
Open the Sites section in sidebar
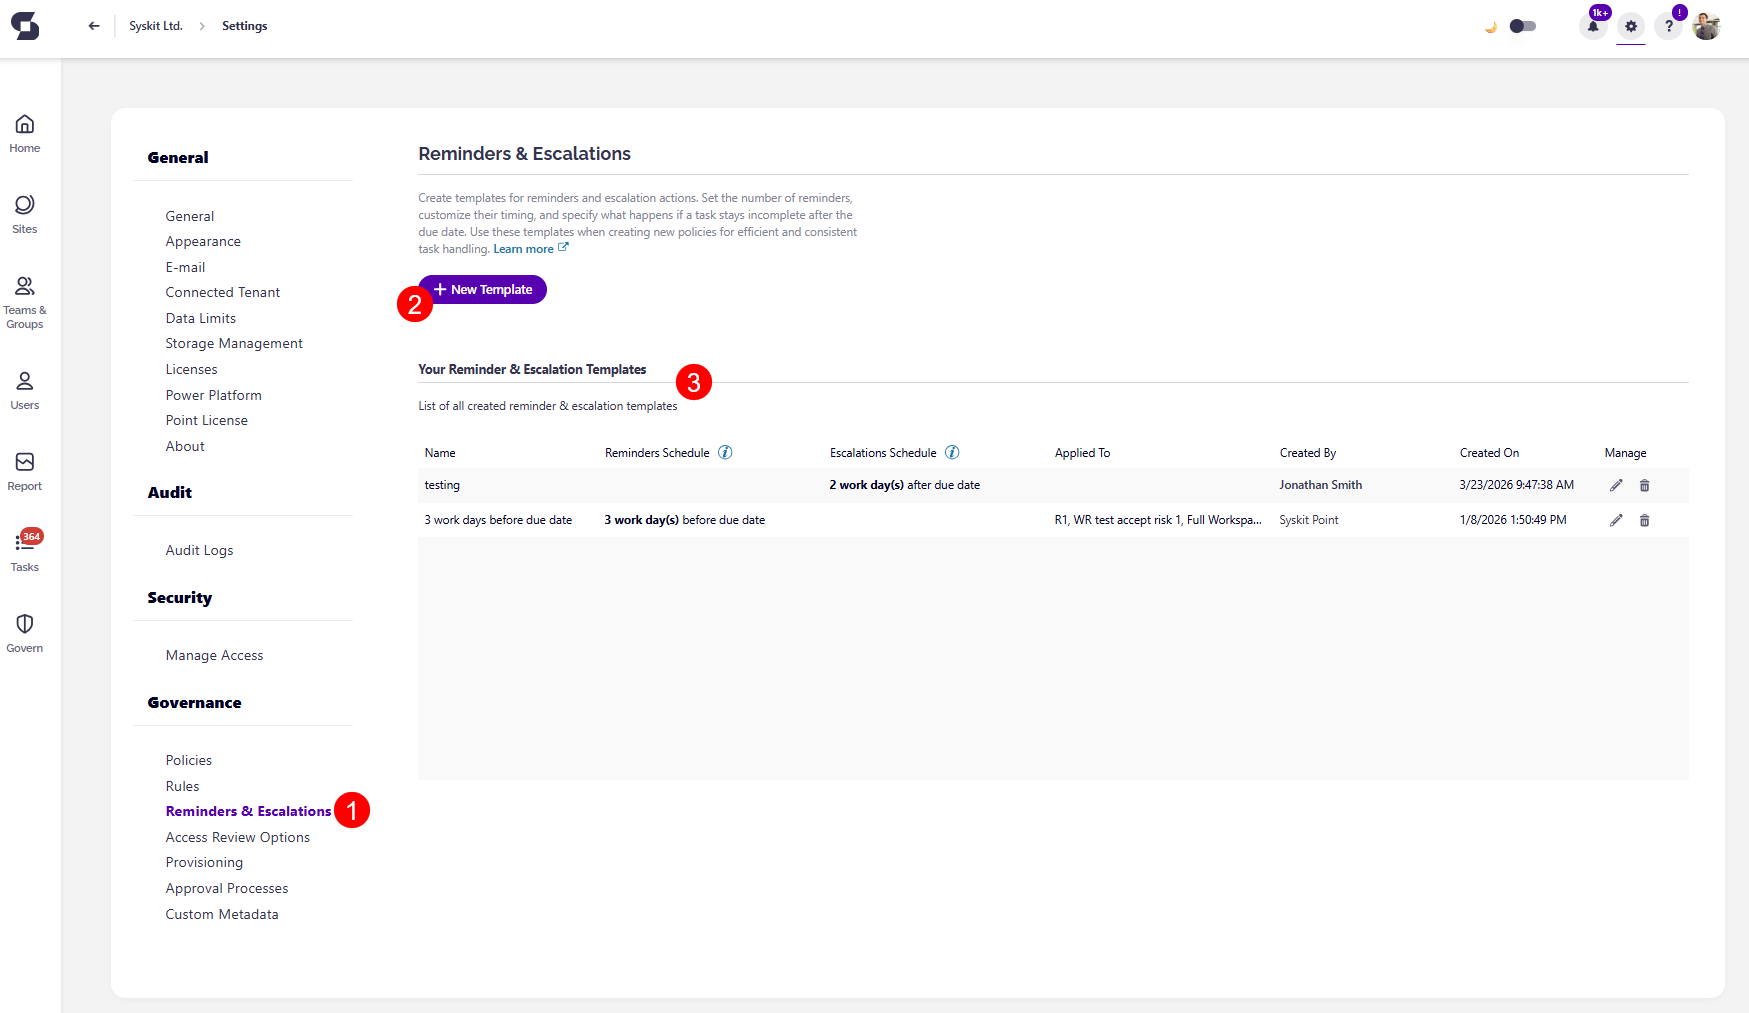click(25, 214)
